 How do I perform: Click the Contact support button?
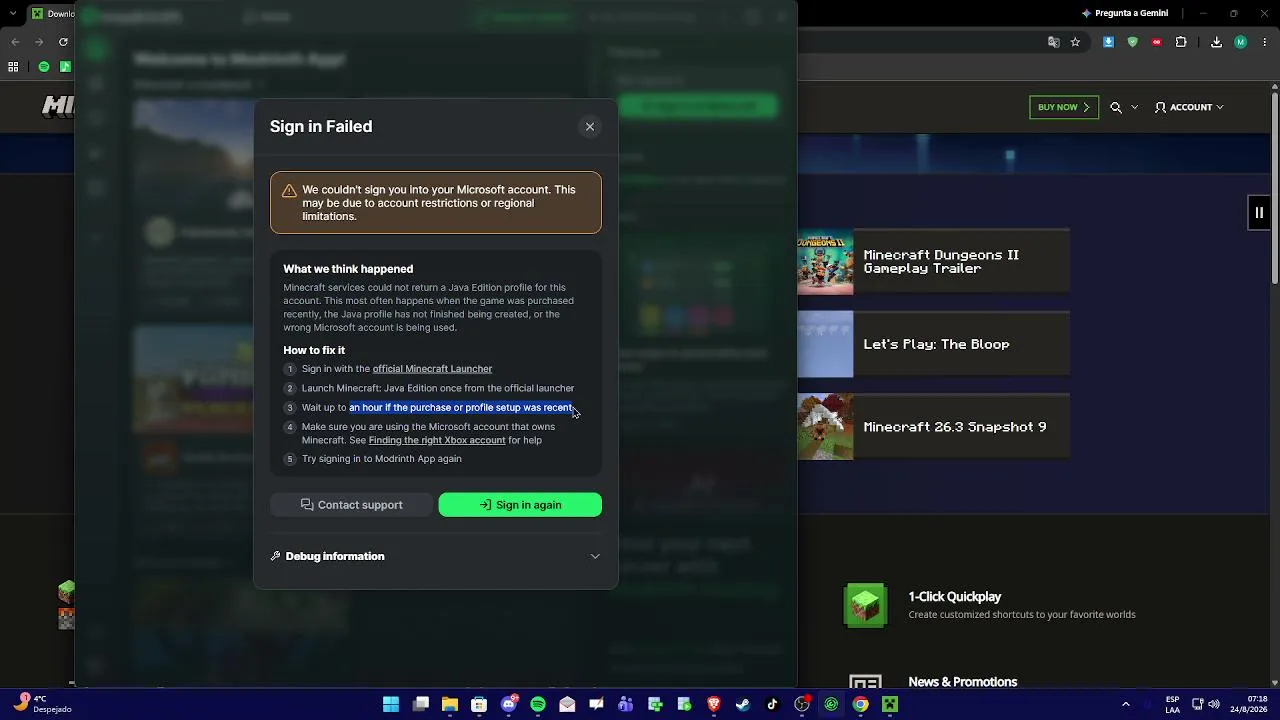click(352, 505)
